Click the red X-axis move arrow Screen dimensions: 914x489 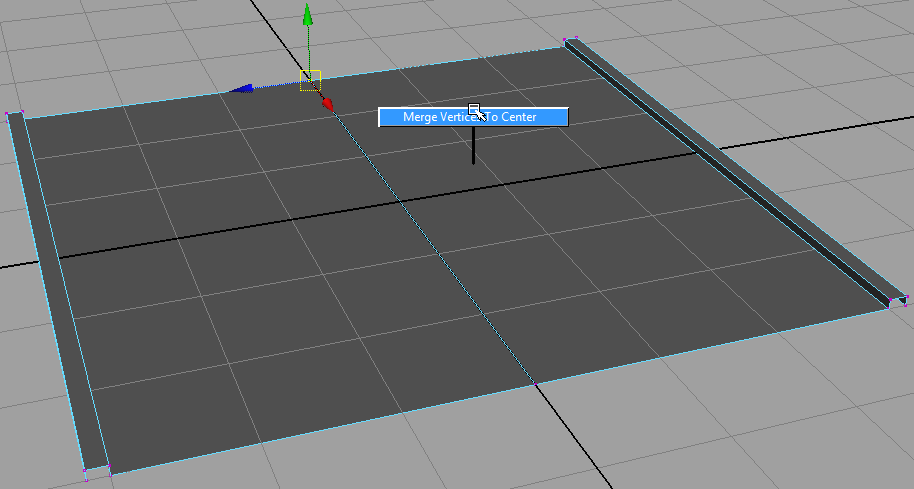[327, 103]
